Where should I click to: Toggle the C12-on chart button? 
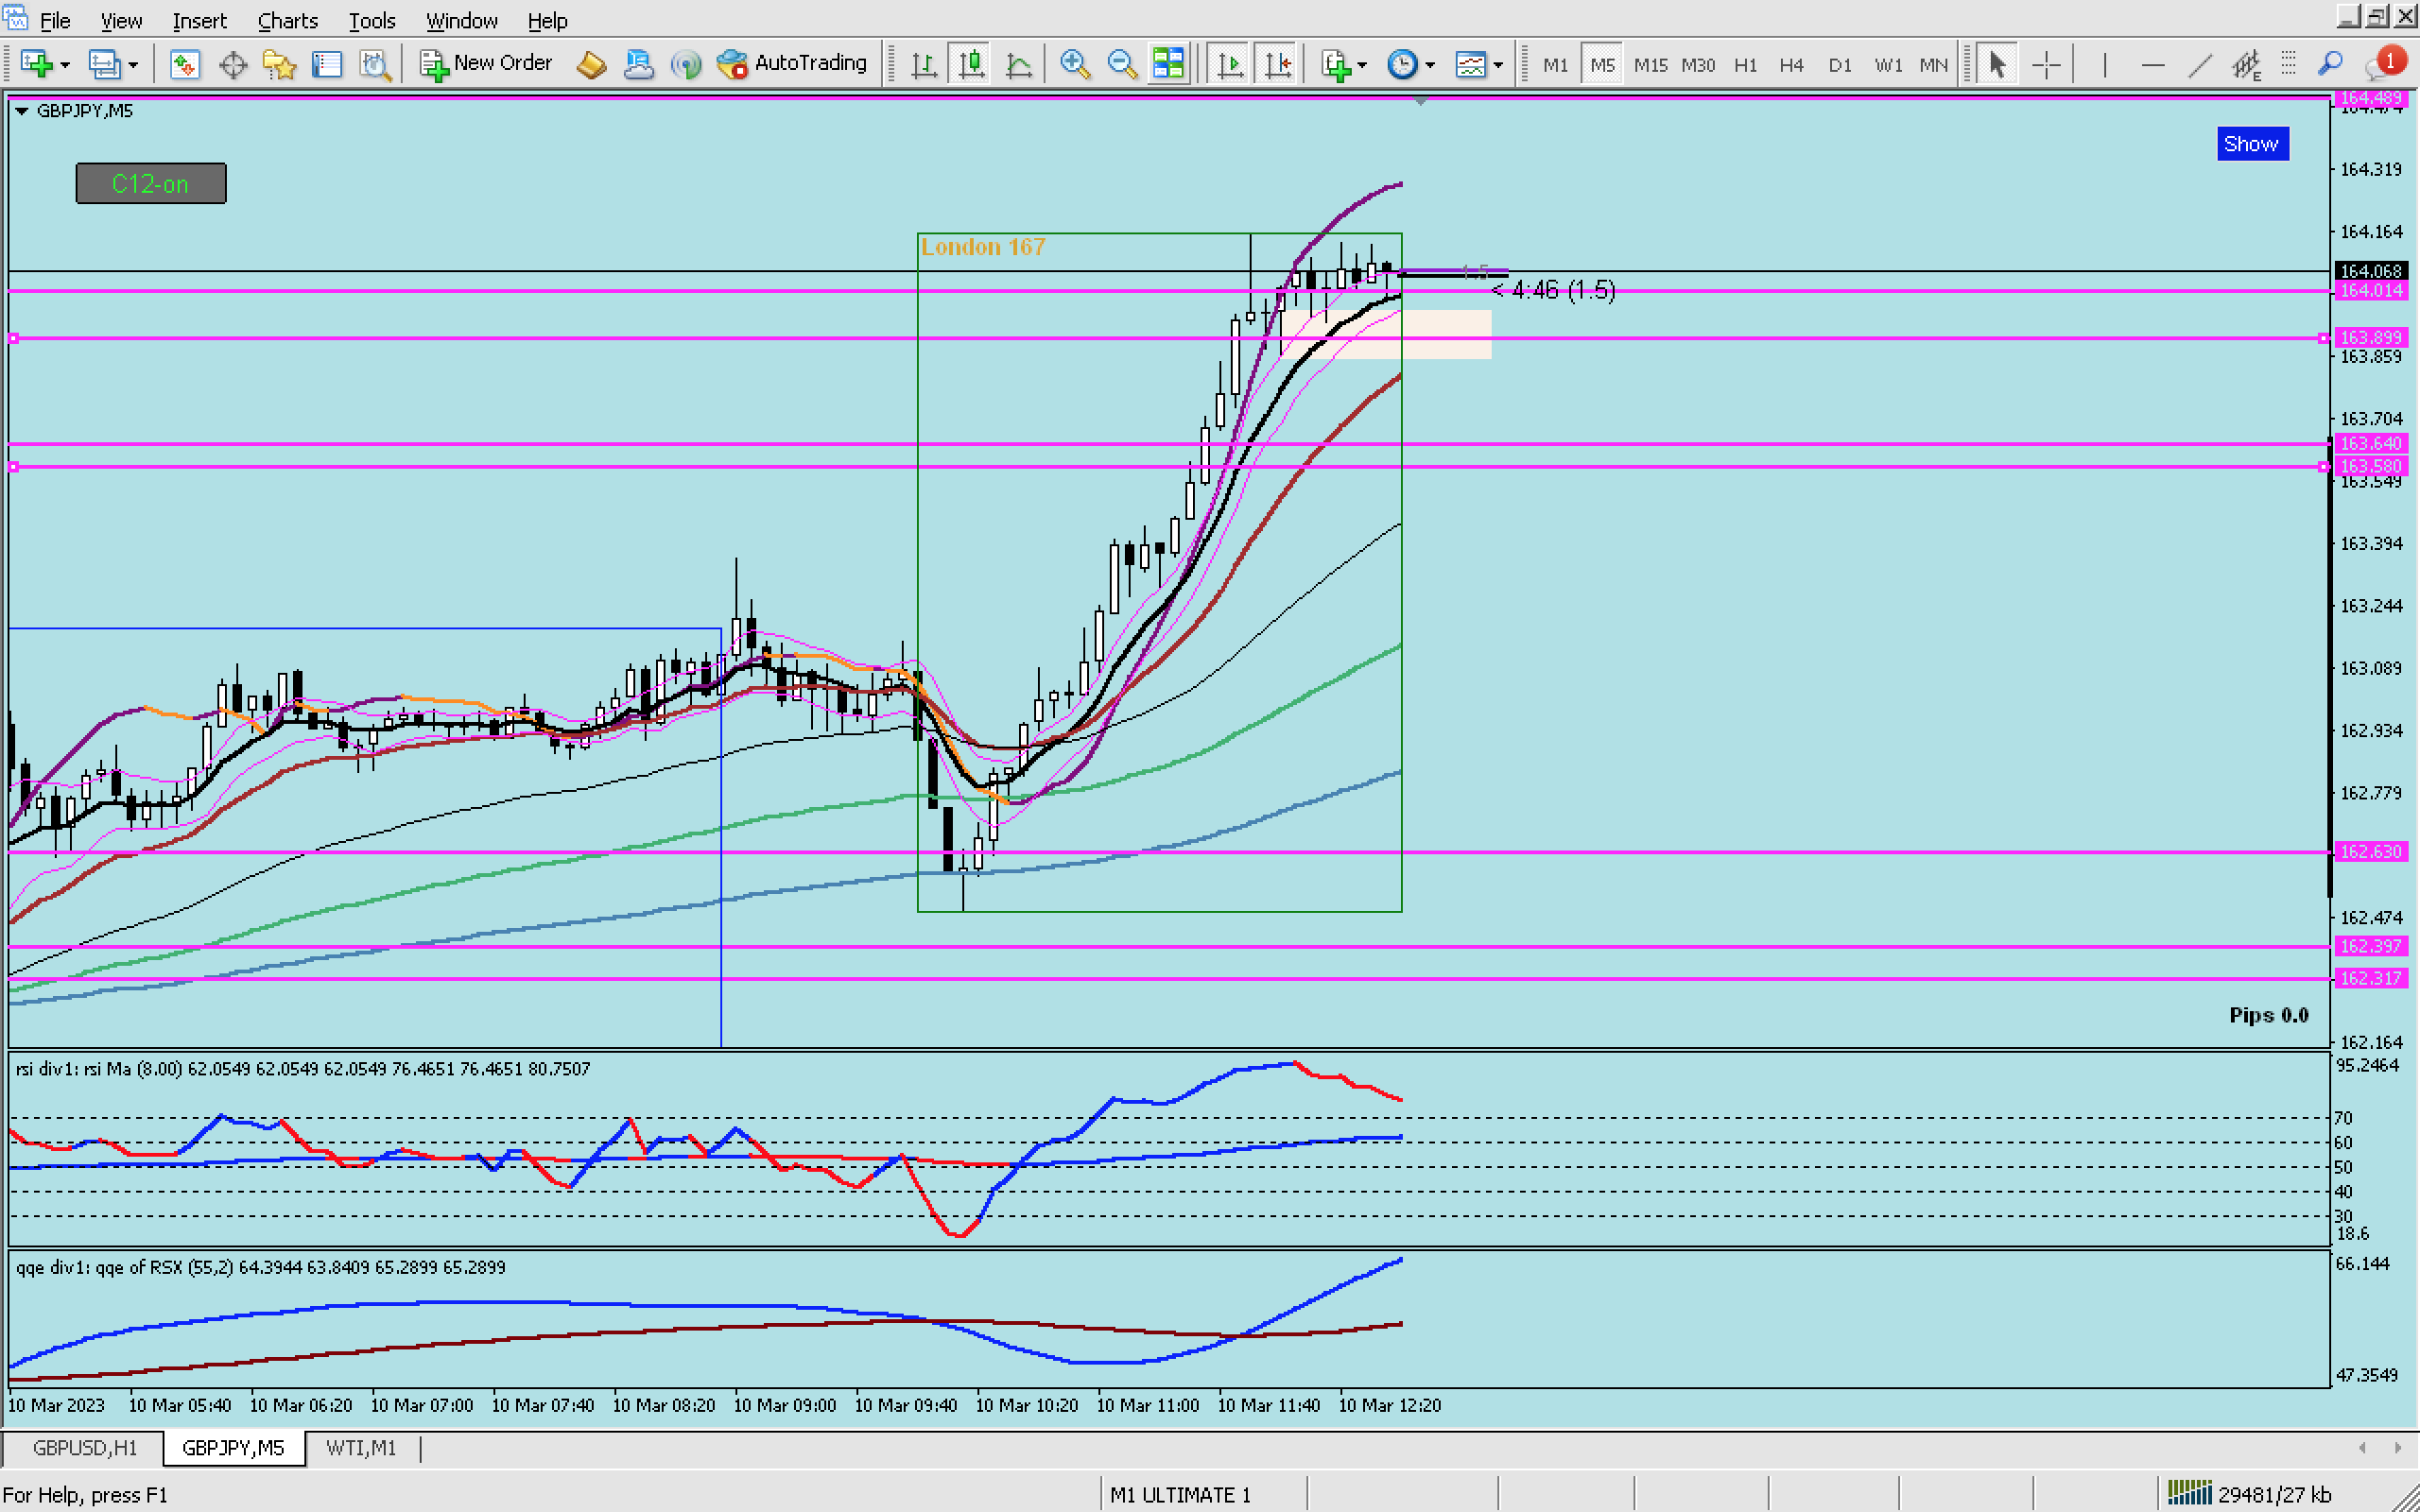(x=151, y=184)
